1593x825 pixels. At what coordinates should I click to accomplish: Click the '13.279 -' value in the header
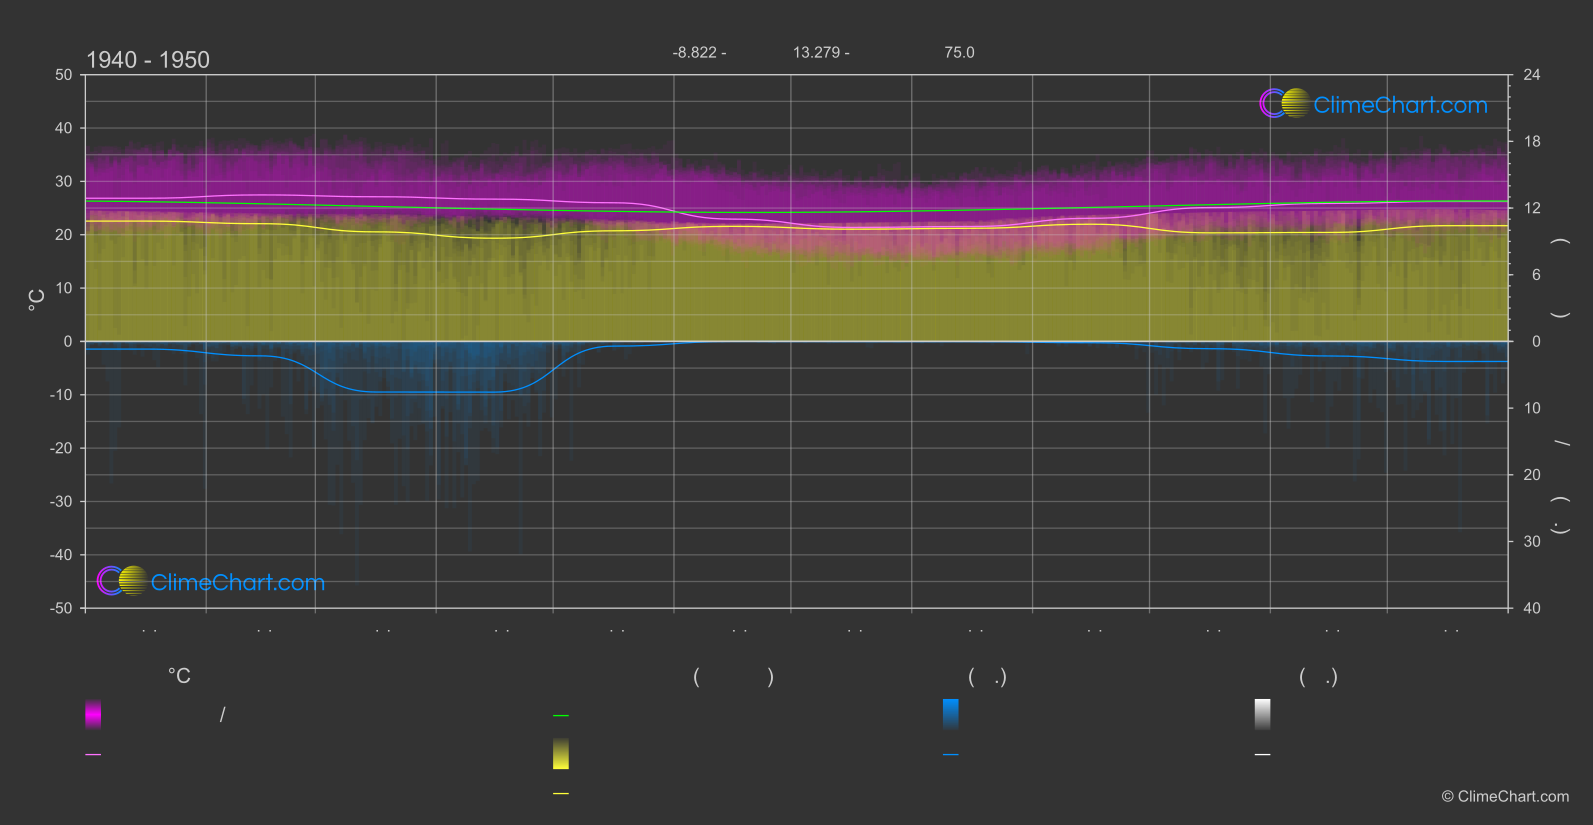[821, 52]
